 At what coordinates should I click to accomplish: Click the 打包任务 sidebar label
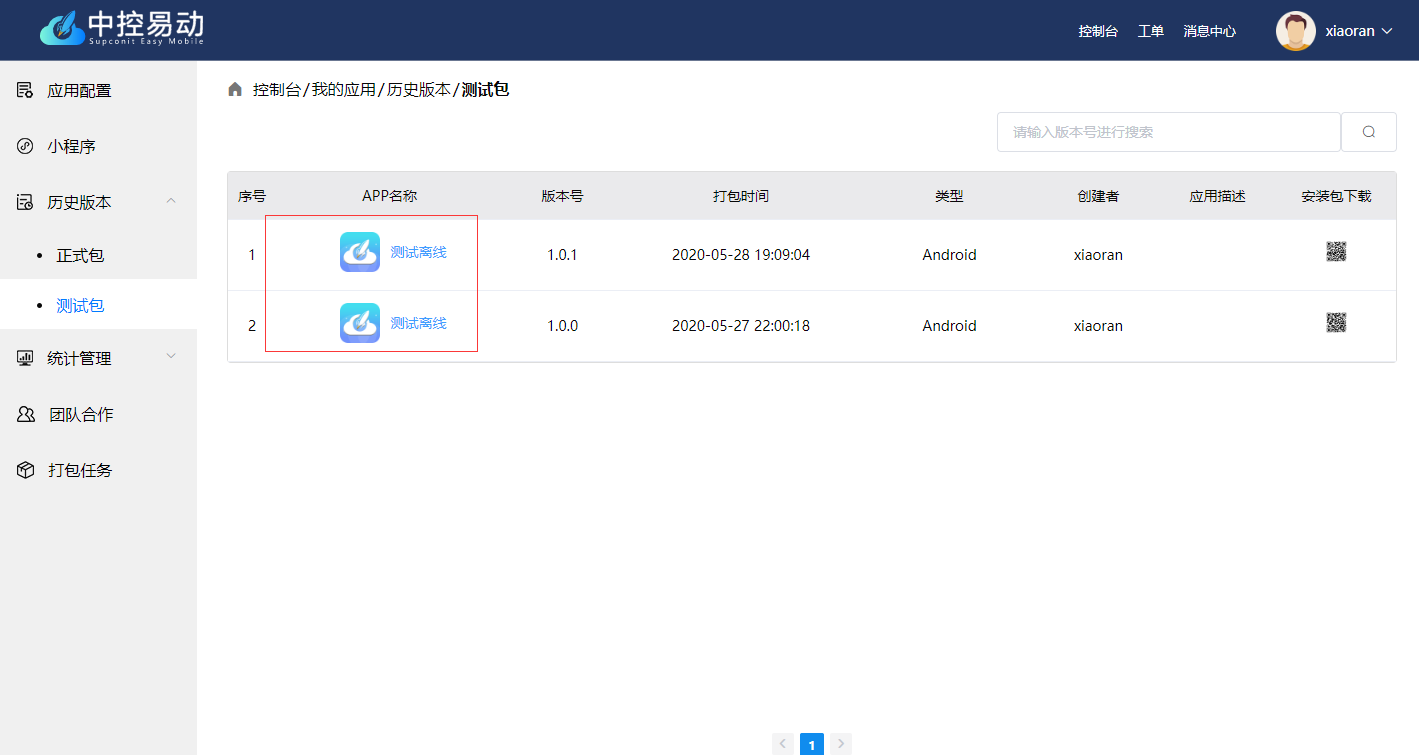(81, 470)
